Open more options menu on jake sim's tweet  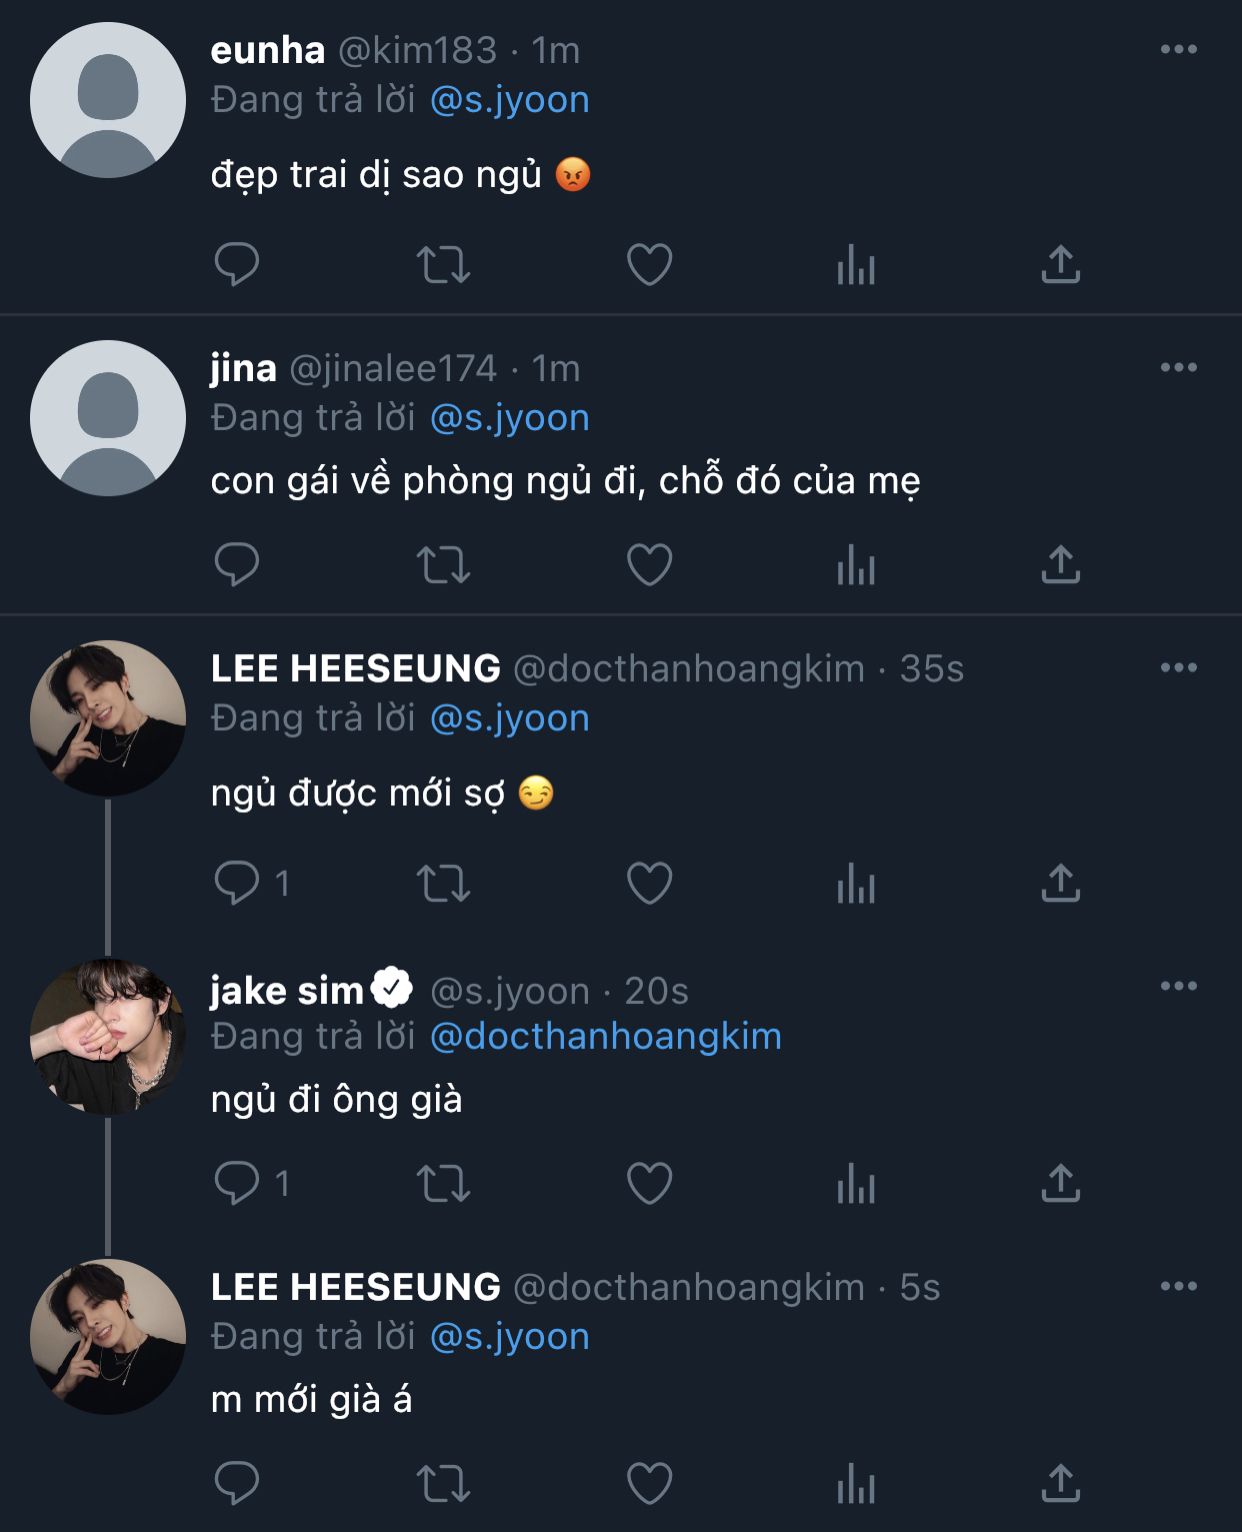(1178, 986)
